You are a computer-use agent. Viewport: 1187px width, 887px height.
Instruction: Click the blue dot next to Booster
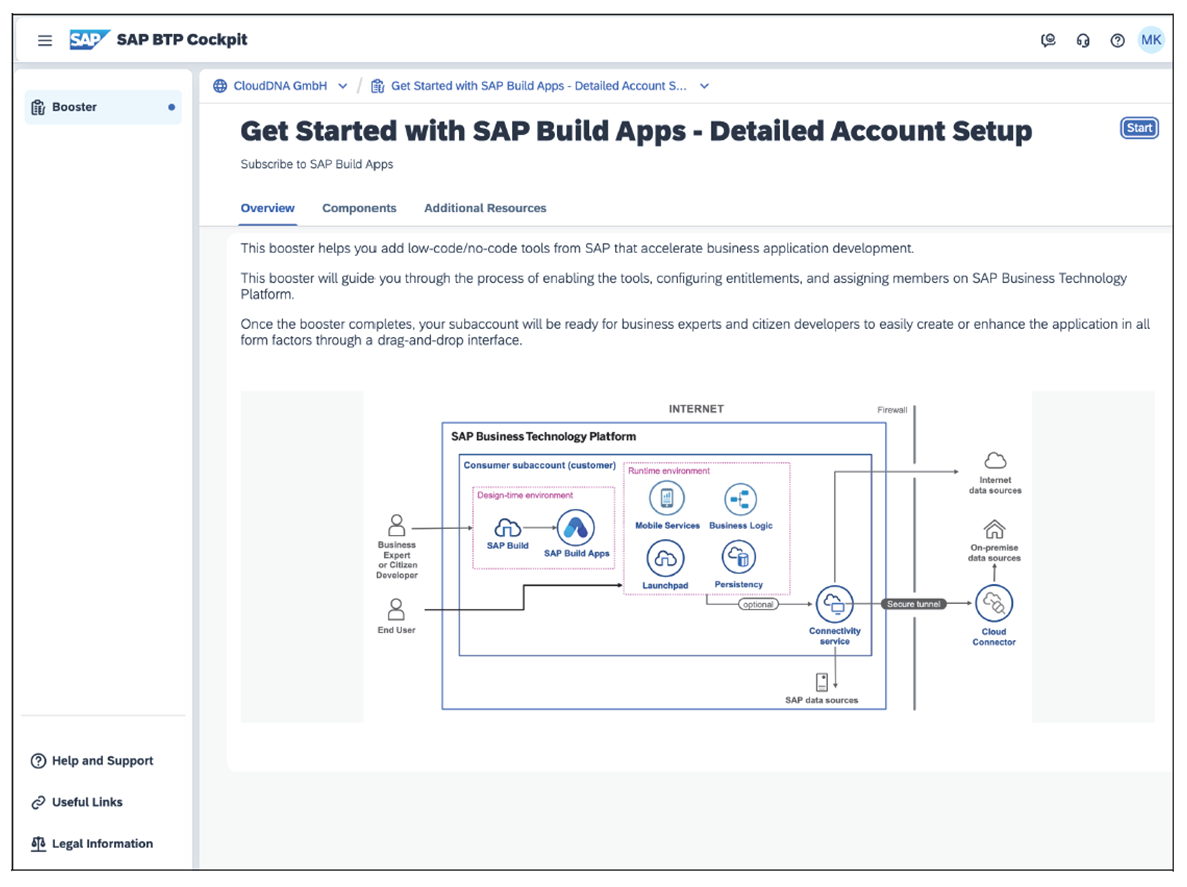[171, 106]
